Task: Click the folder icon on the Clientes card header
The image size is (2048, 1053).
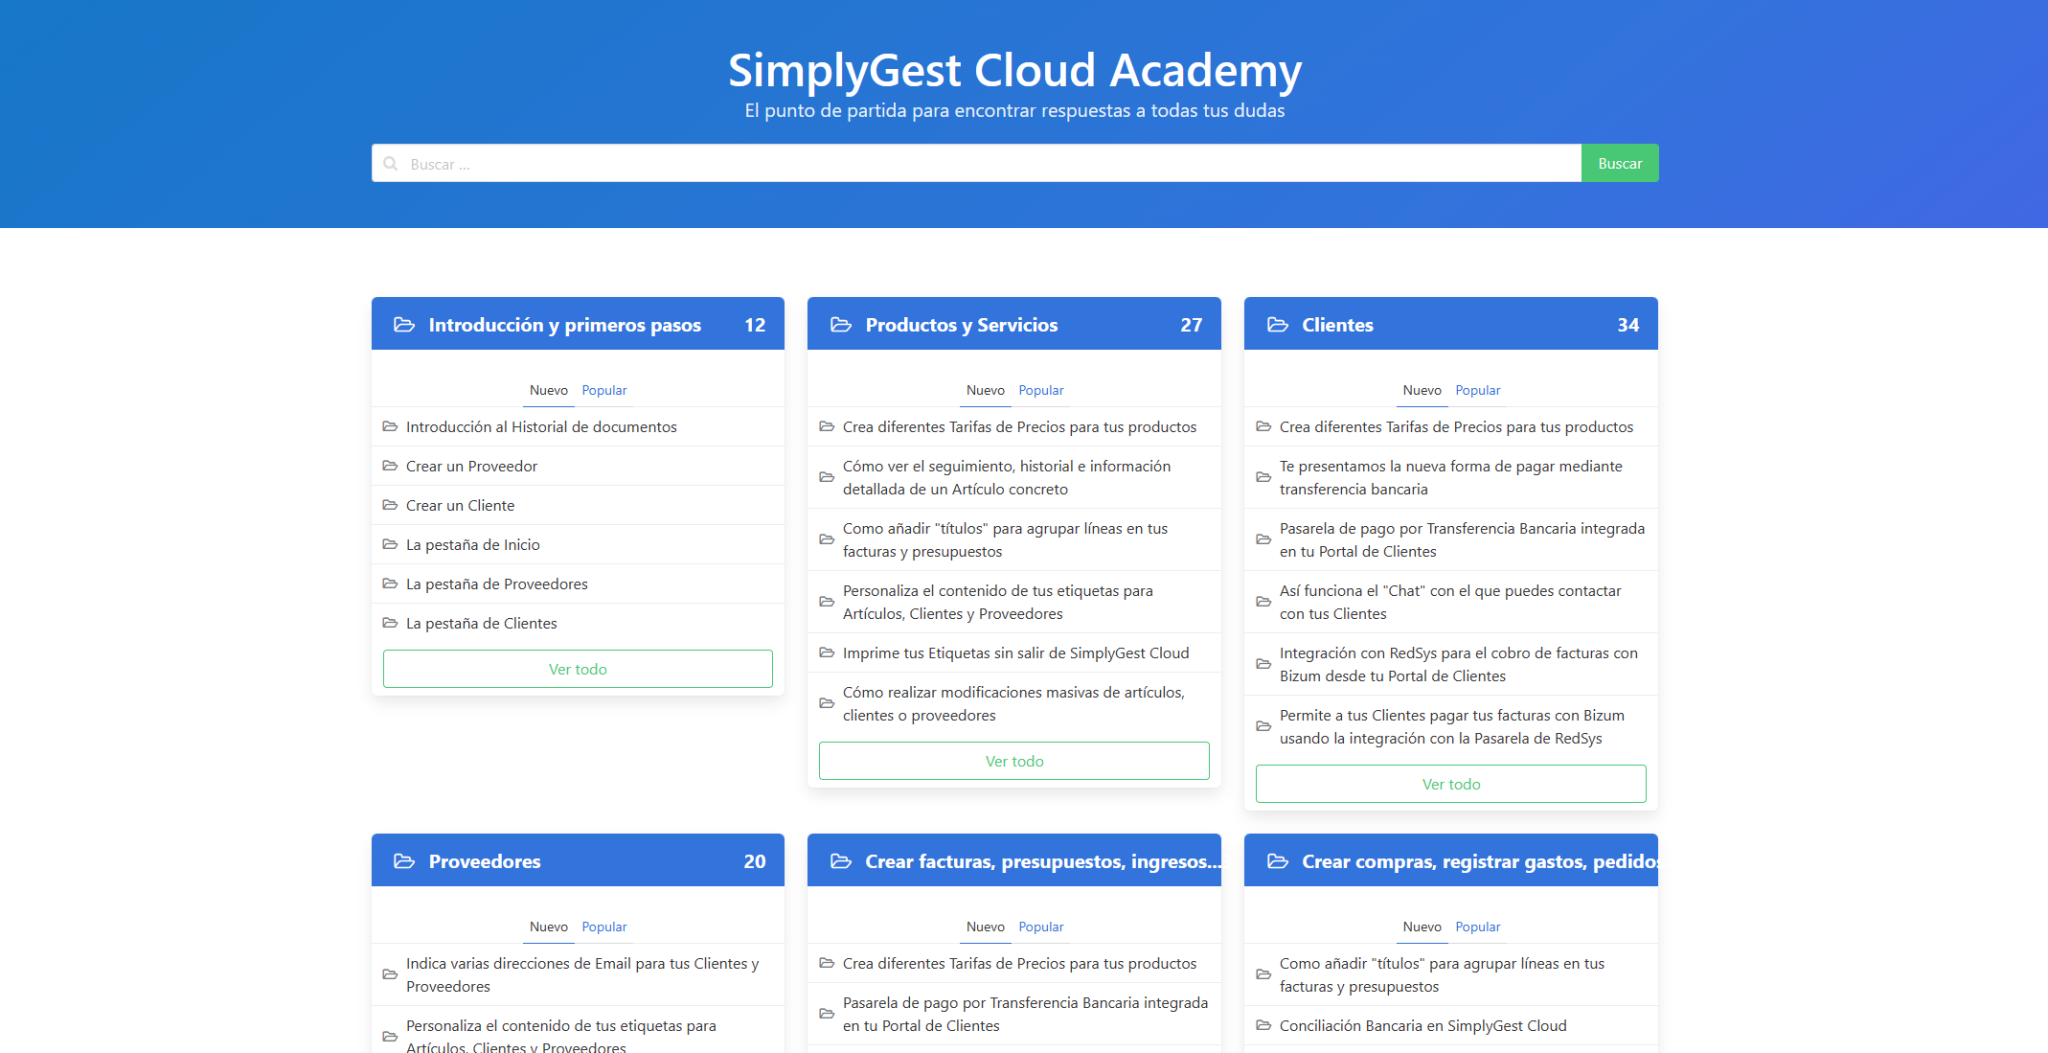Action: 1277,324
